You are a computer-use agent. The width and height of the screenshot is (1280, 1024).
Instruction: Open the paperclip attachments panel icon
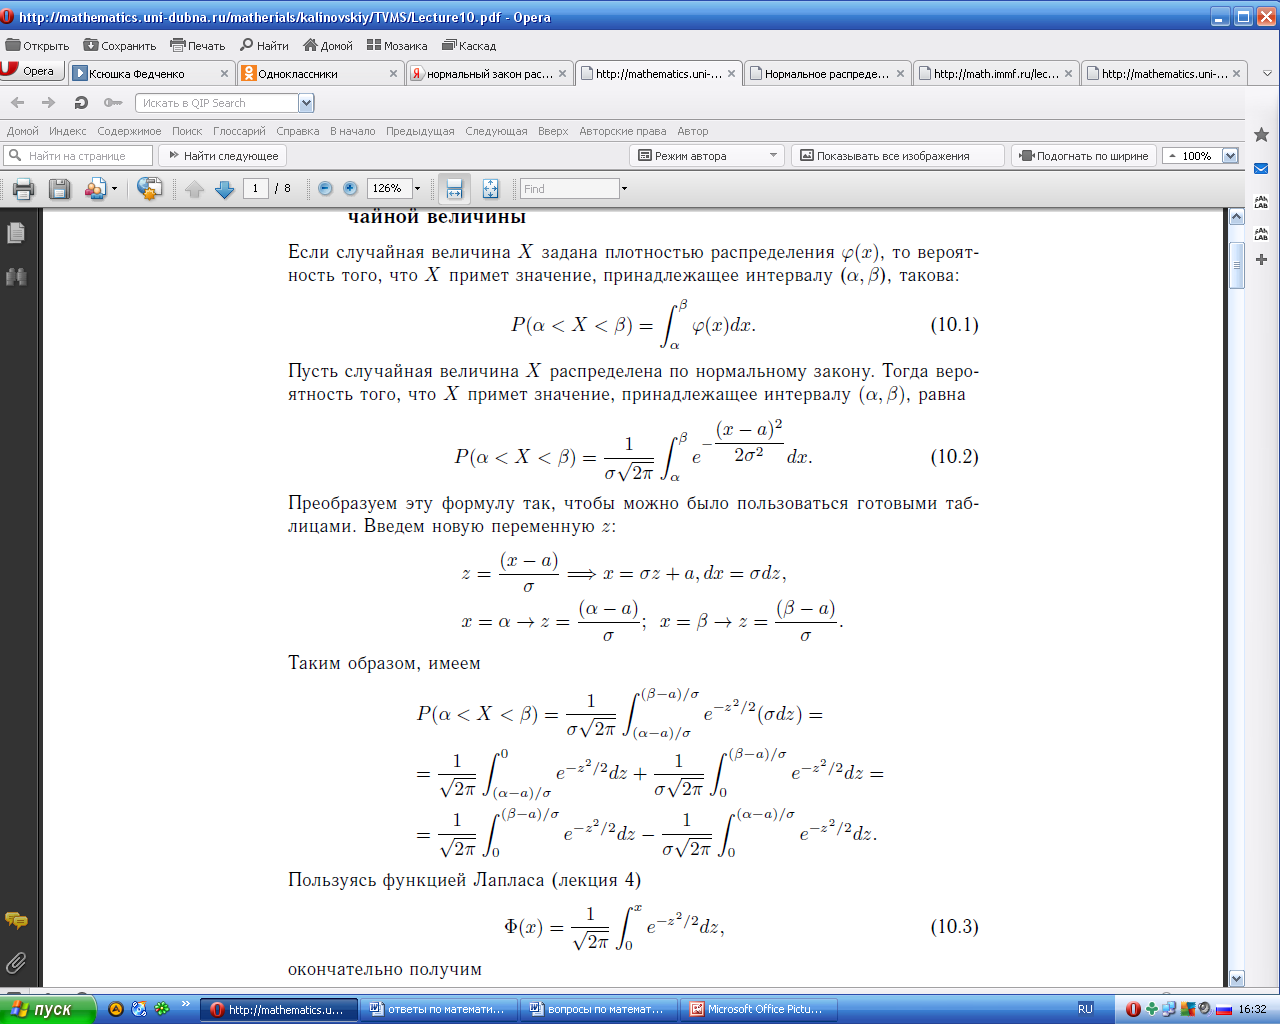(16, 963)
